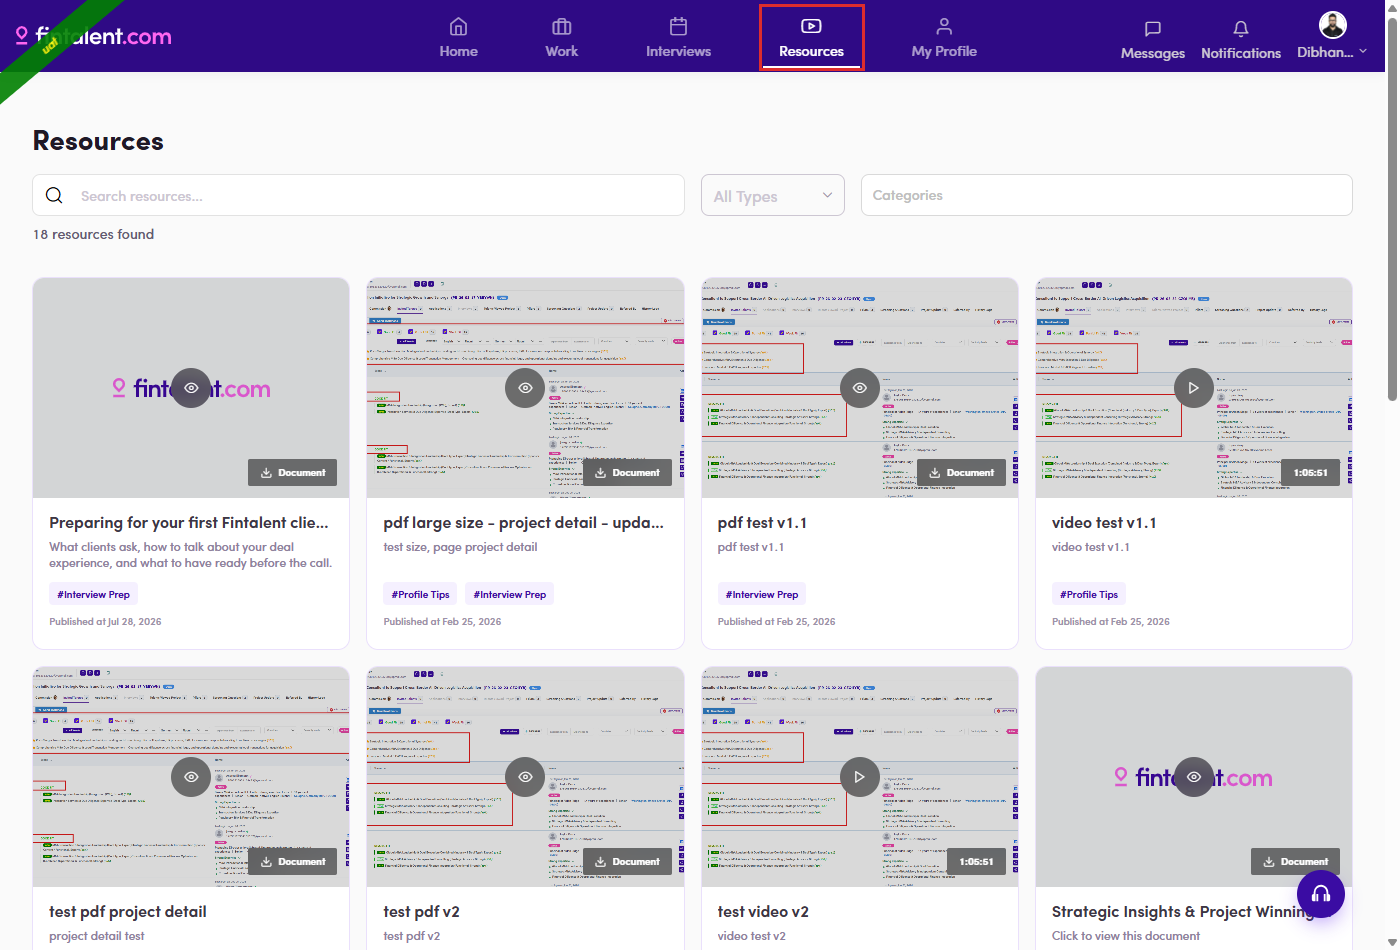Click the 1:05:51 duration on test video v2
The height and width of the screenshot is (950, 1400).
click(976, 862)
